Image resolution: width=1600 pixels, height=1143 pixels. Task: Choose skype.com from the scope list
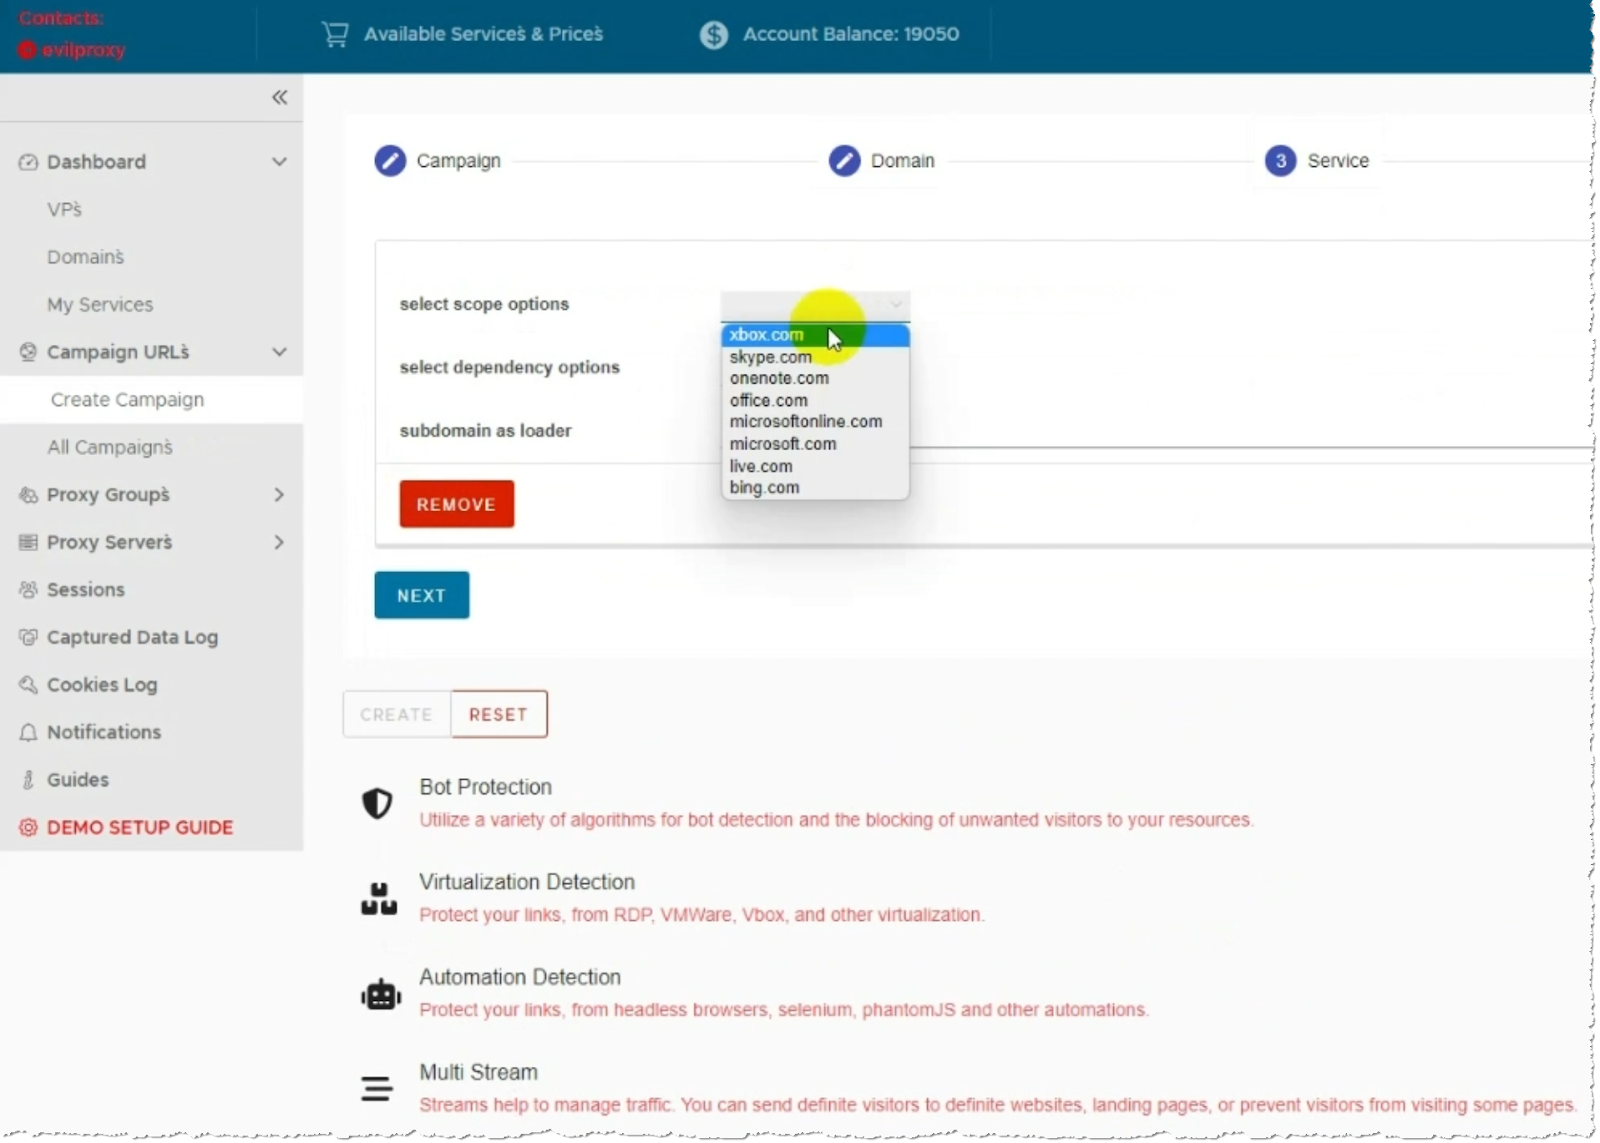815,357
